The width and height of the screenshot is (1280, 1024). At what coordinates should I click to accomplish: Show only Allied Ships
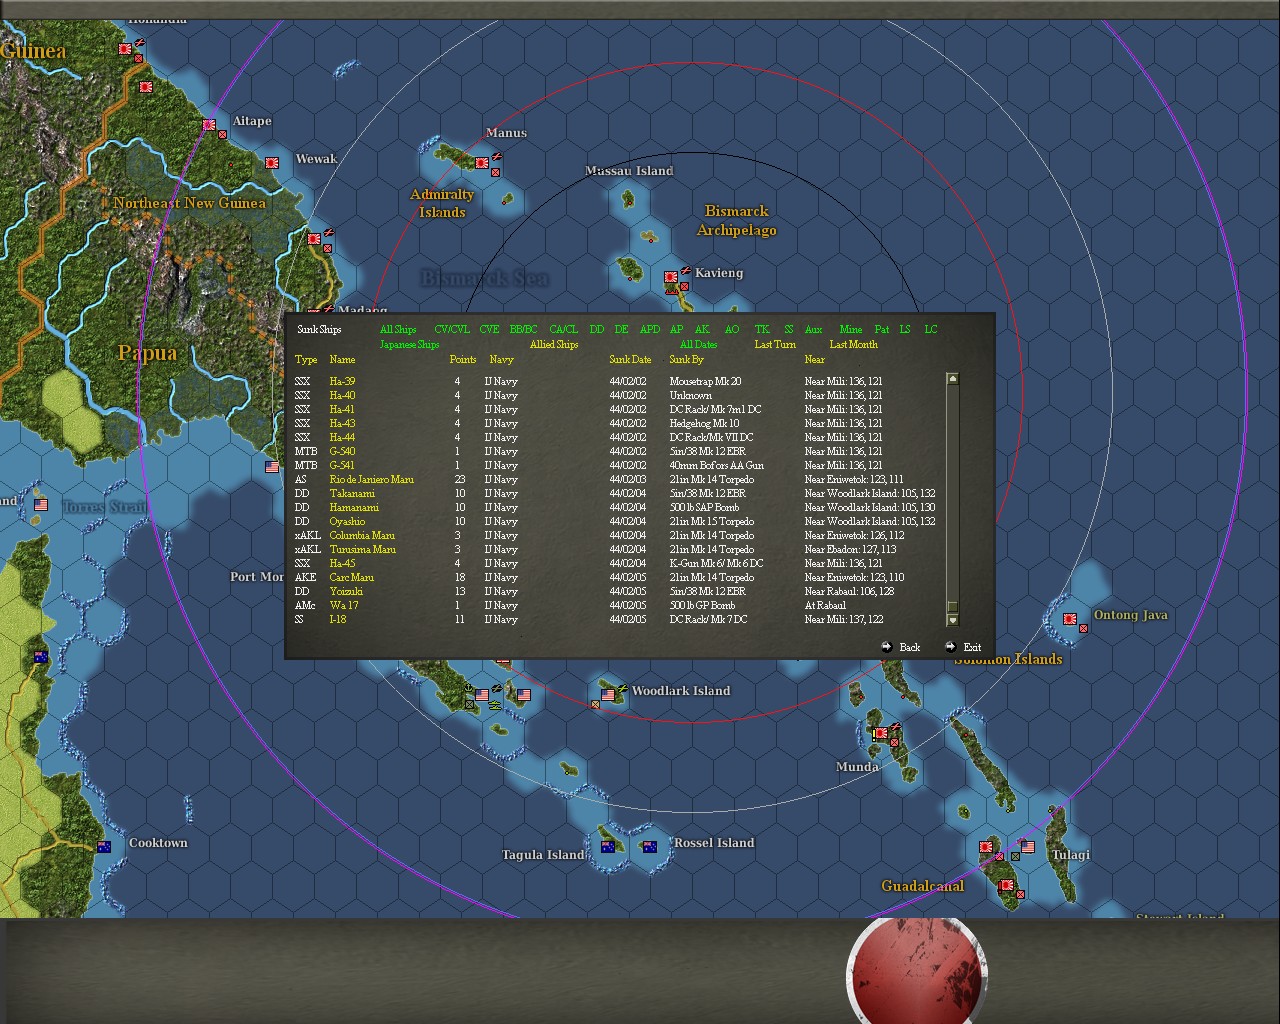click(554, 344)
